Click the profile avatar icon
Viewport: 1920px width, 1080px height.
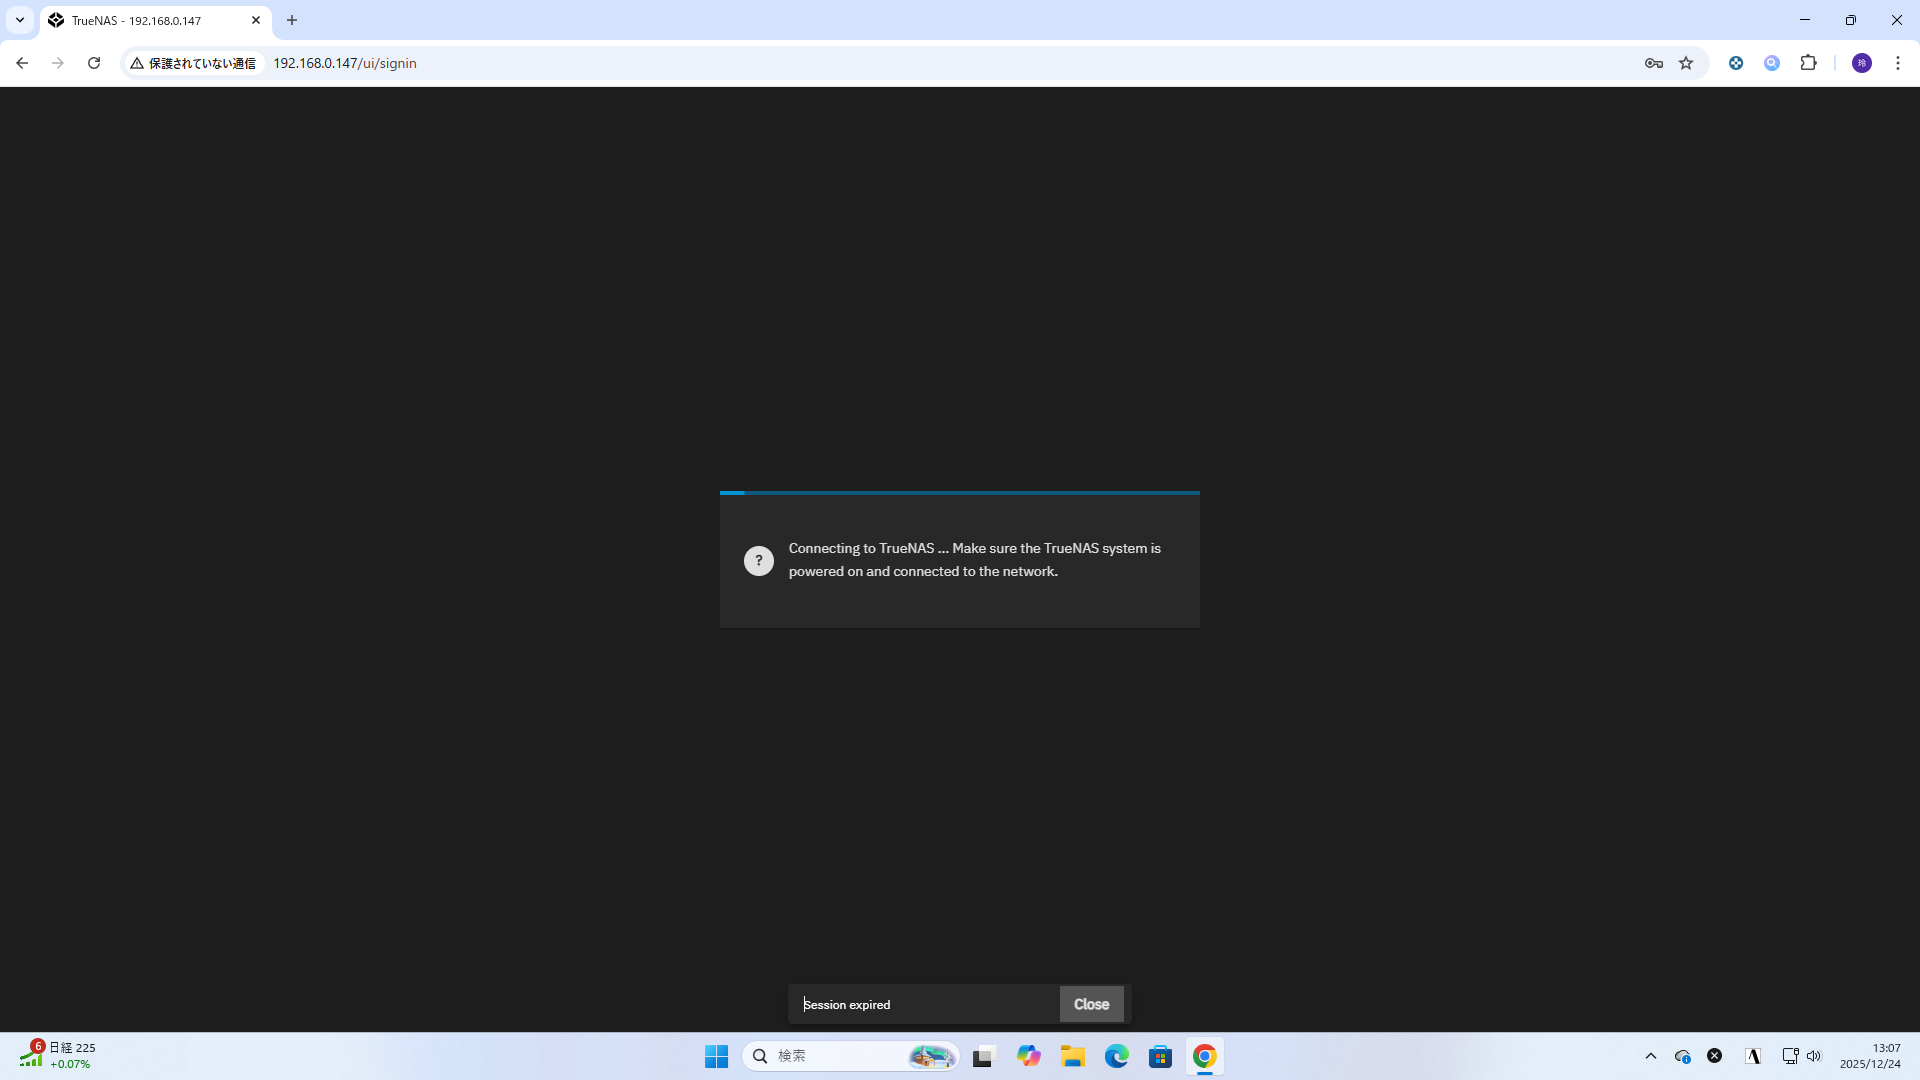(x=1861, y=63)
